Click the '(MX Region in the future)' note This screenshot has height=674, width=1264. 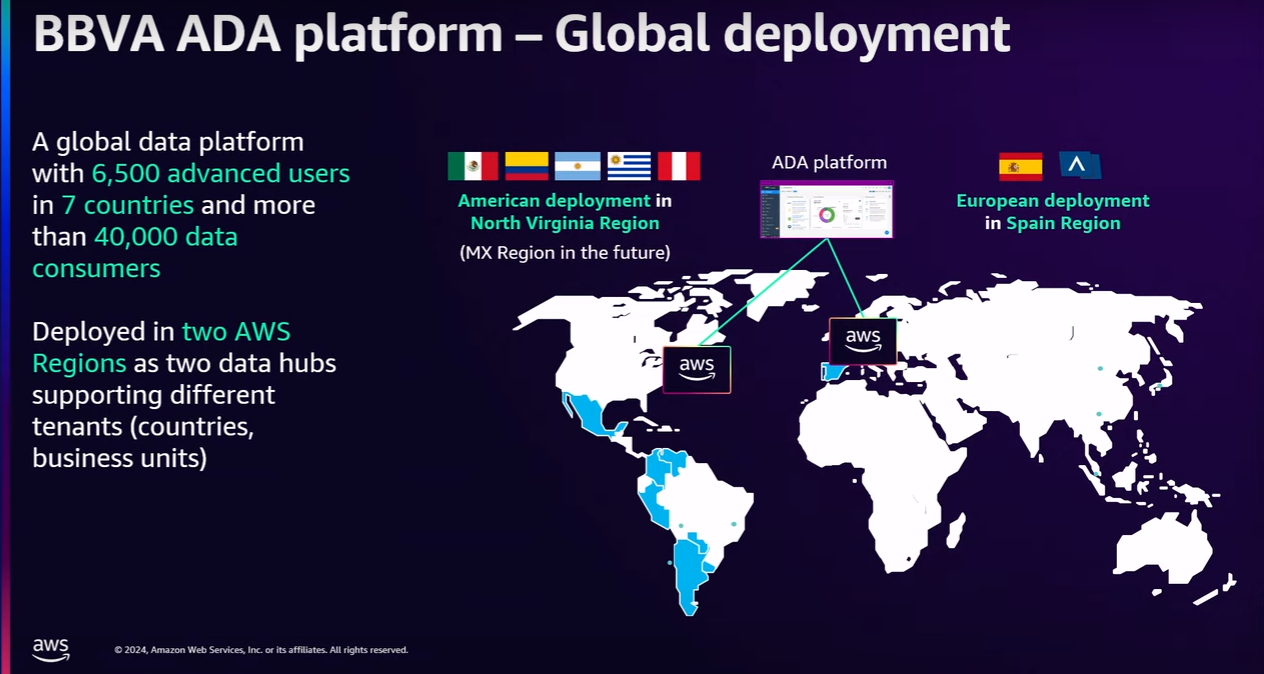coord(565,253)
